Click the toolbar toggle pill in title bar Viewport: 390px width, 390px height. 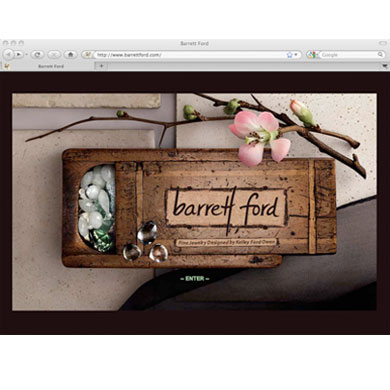(x=383, y=43)
